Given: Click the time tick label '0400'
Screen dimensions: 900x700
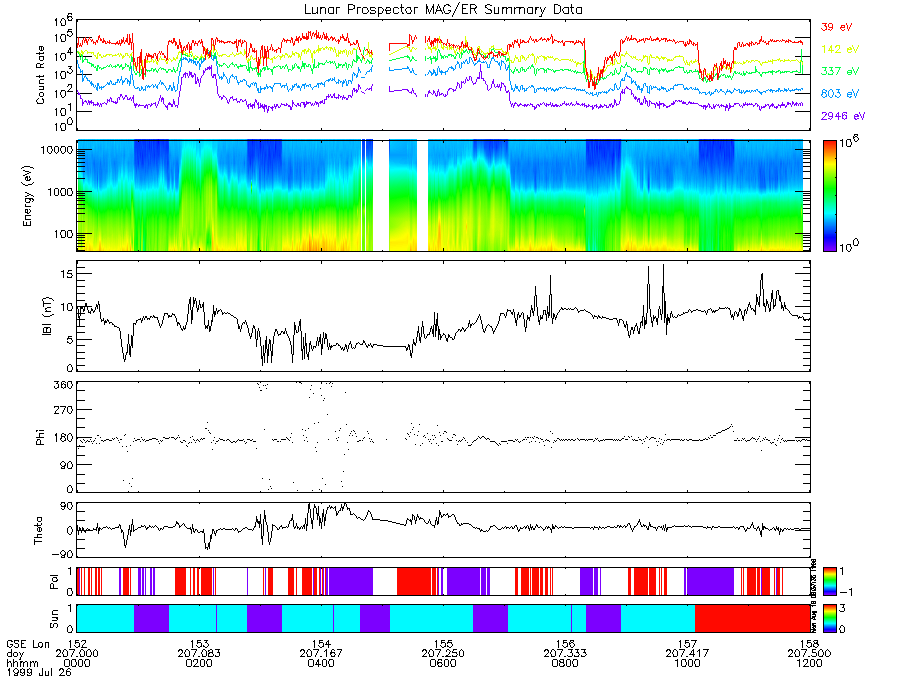Looking at the screenshot, I should (x=321, y=663).
